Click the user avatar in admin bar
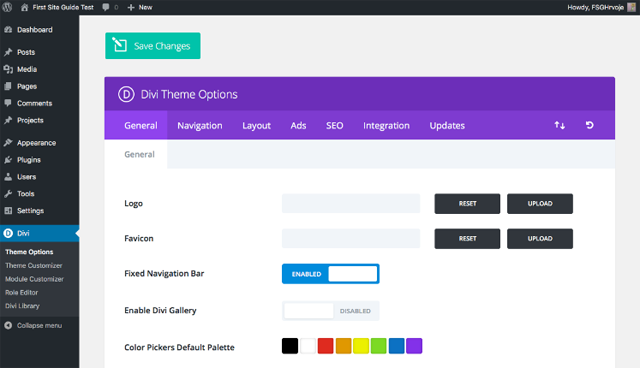 (631, 7)
